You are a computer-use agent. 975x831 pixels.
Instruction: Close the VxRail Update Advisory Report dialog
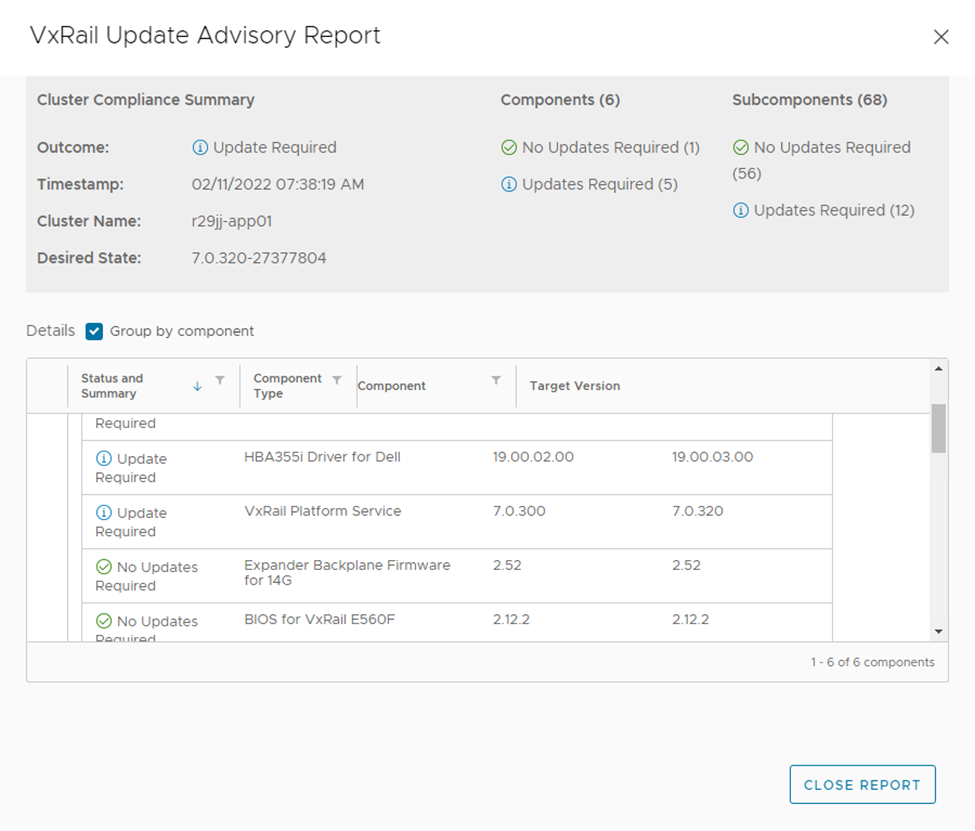[941, 37]
